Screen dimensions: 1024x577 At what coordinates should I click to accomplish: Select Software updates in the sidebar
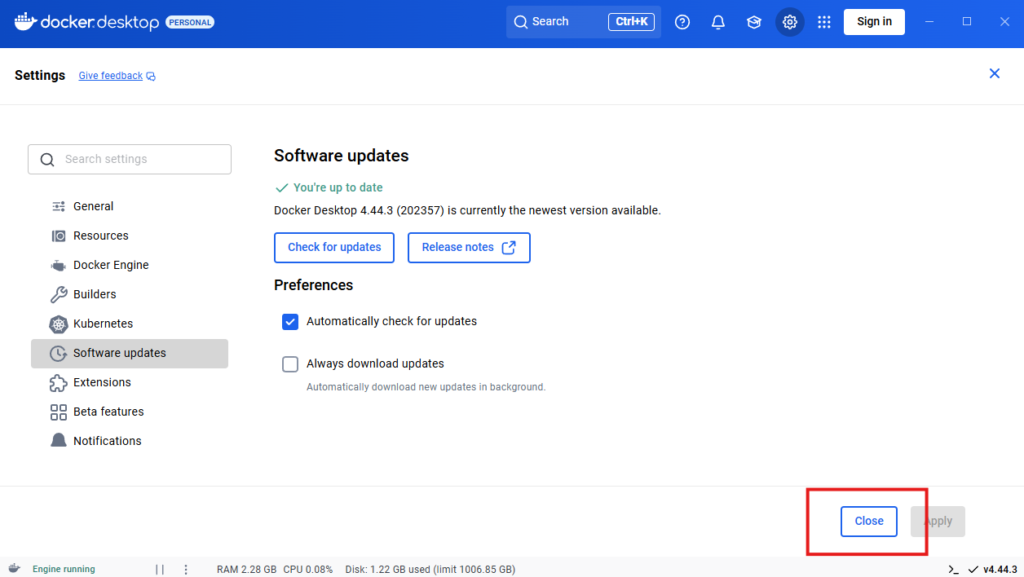129,353
